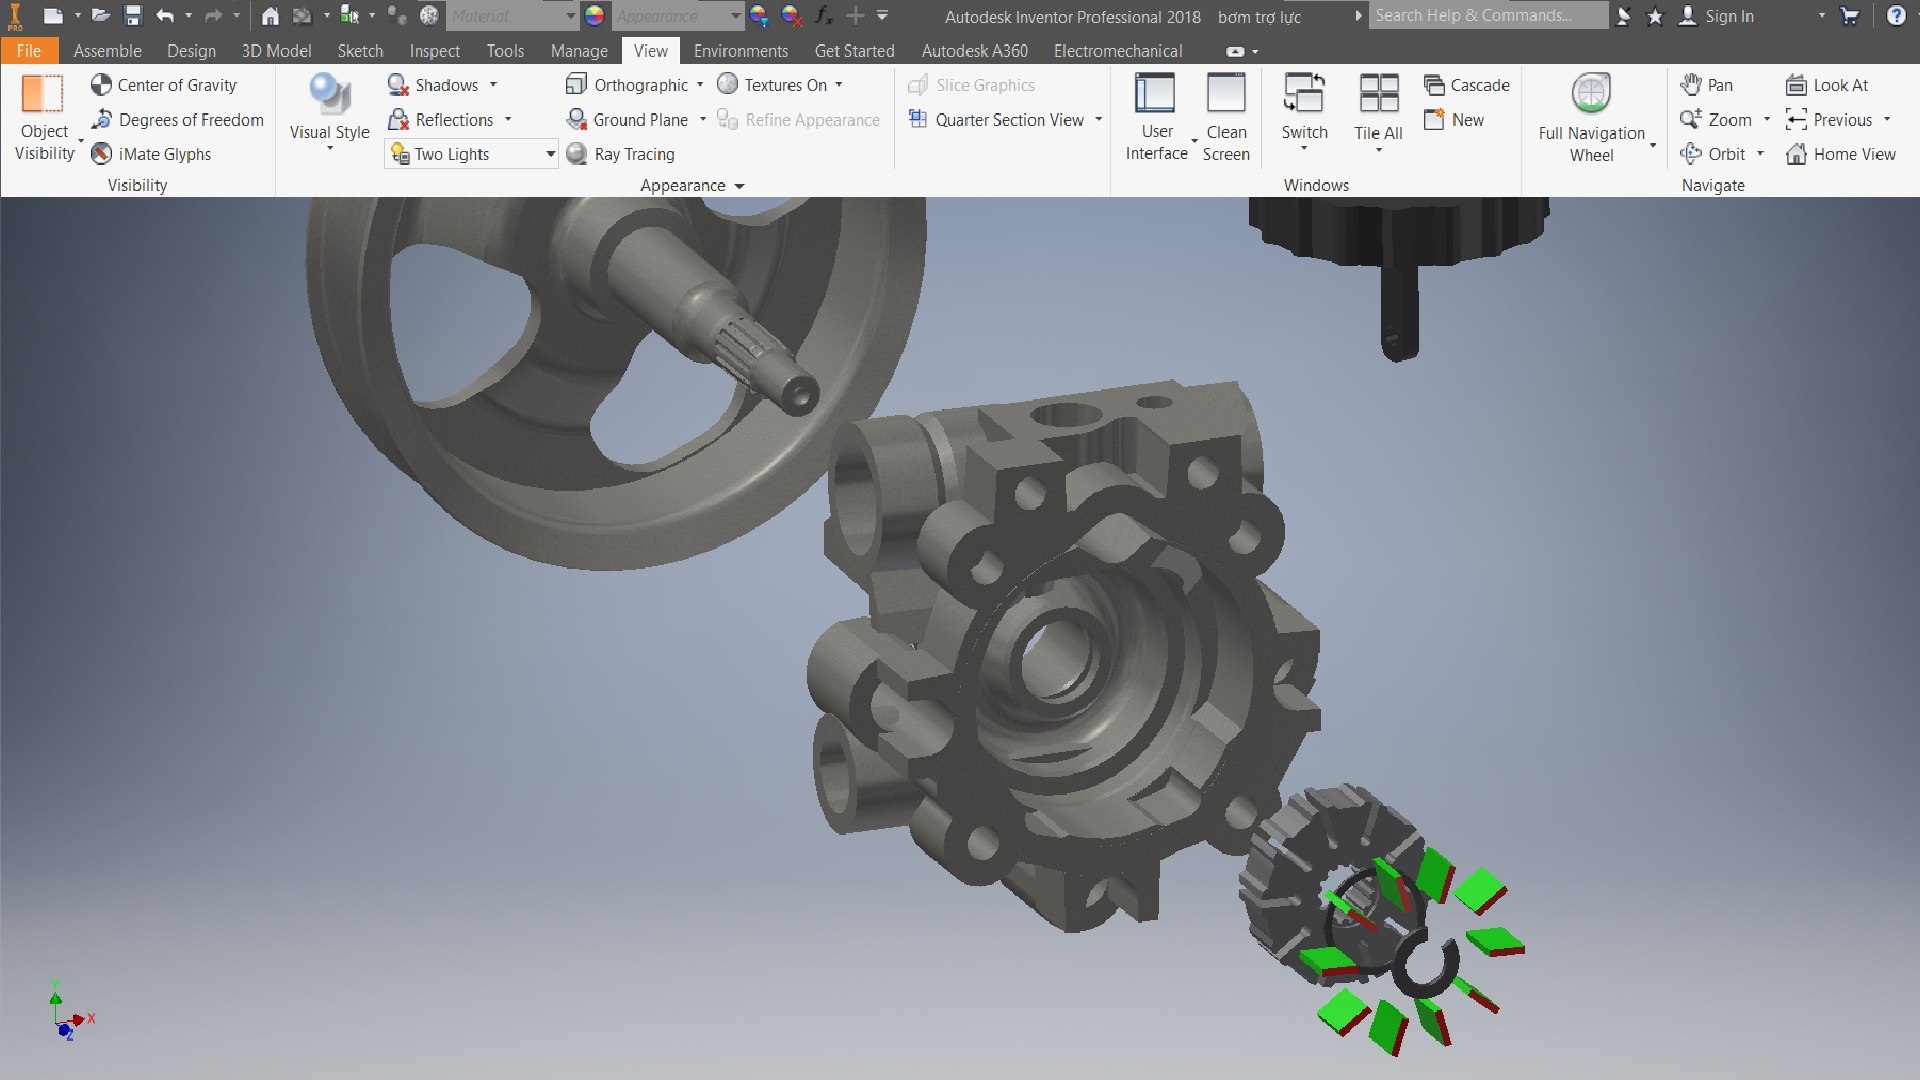Toggle the Ground Plane display
Image resolution: width=1920 pixels, height=1080 pixels.
click(x=627, y=120)
